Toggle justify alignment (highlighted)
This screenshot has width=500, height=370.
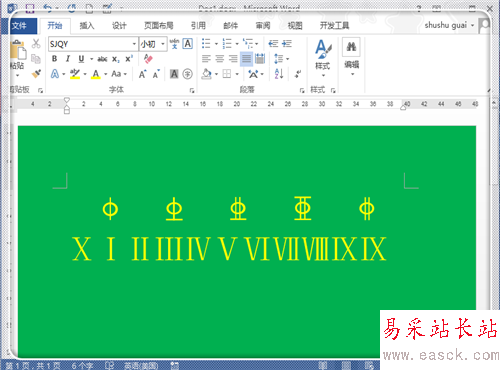click(x=246, y=59)
